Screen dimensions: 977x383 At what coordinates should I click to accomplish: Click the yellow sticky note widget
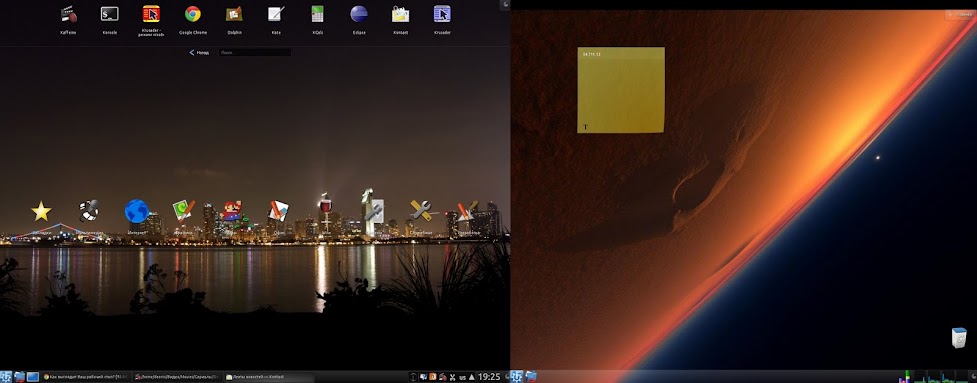(x=621, y=90)
